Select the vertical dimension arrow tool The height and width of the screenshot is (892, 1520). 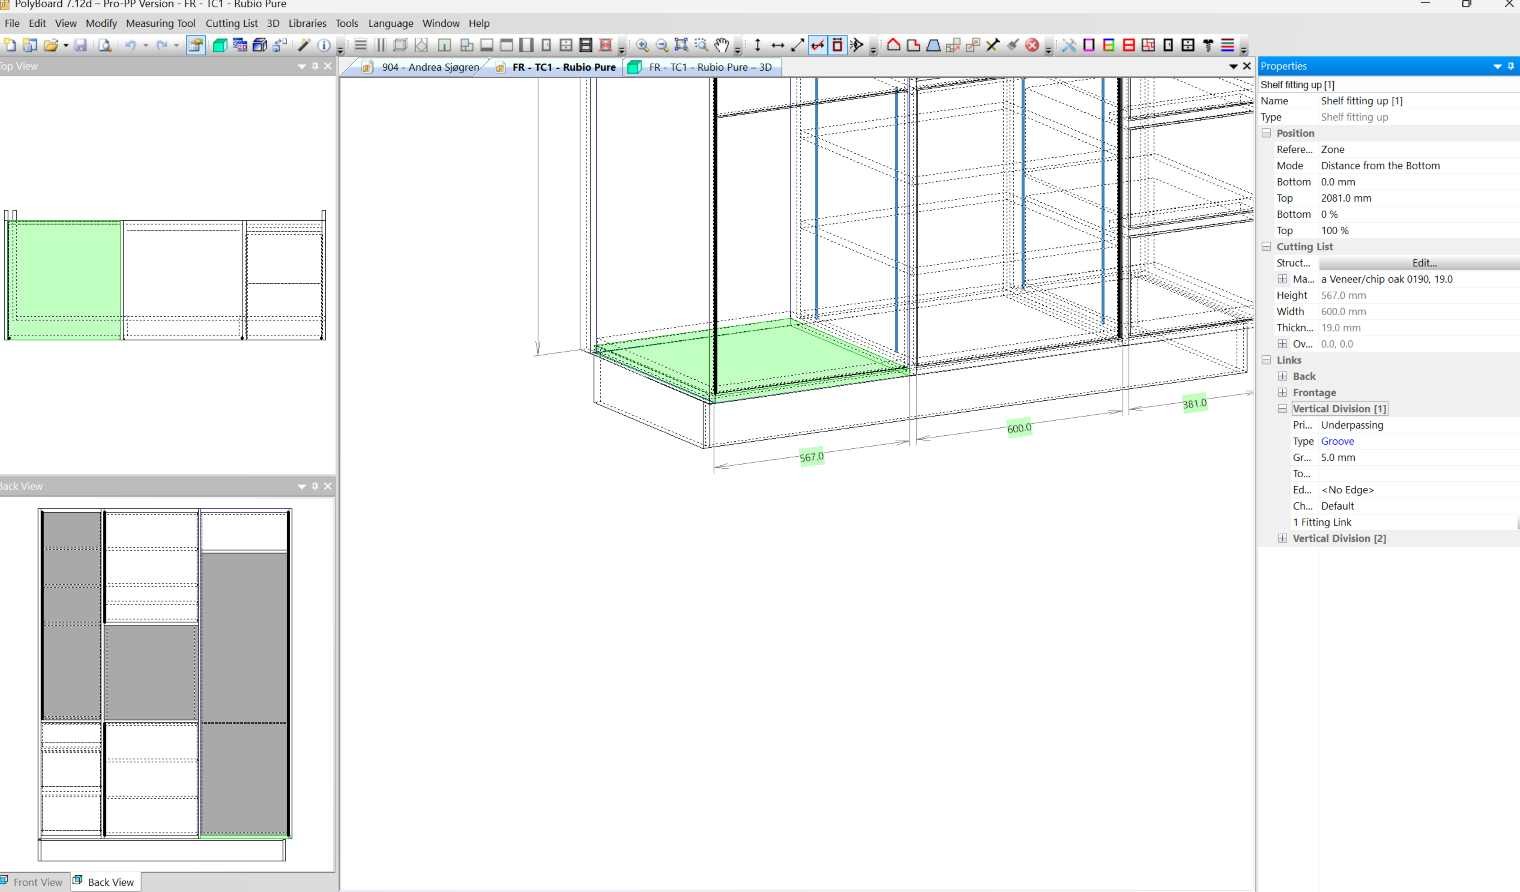coord(757,45)
